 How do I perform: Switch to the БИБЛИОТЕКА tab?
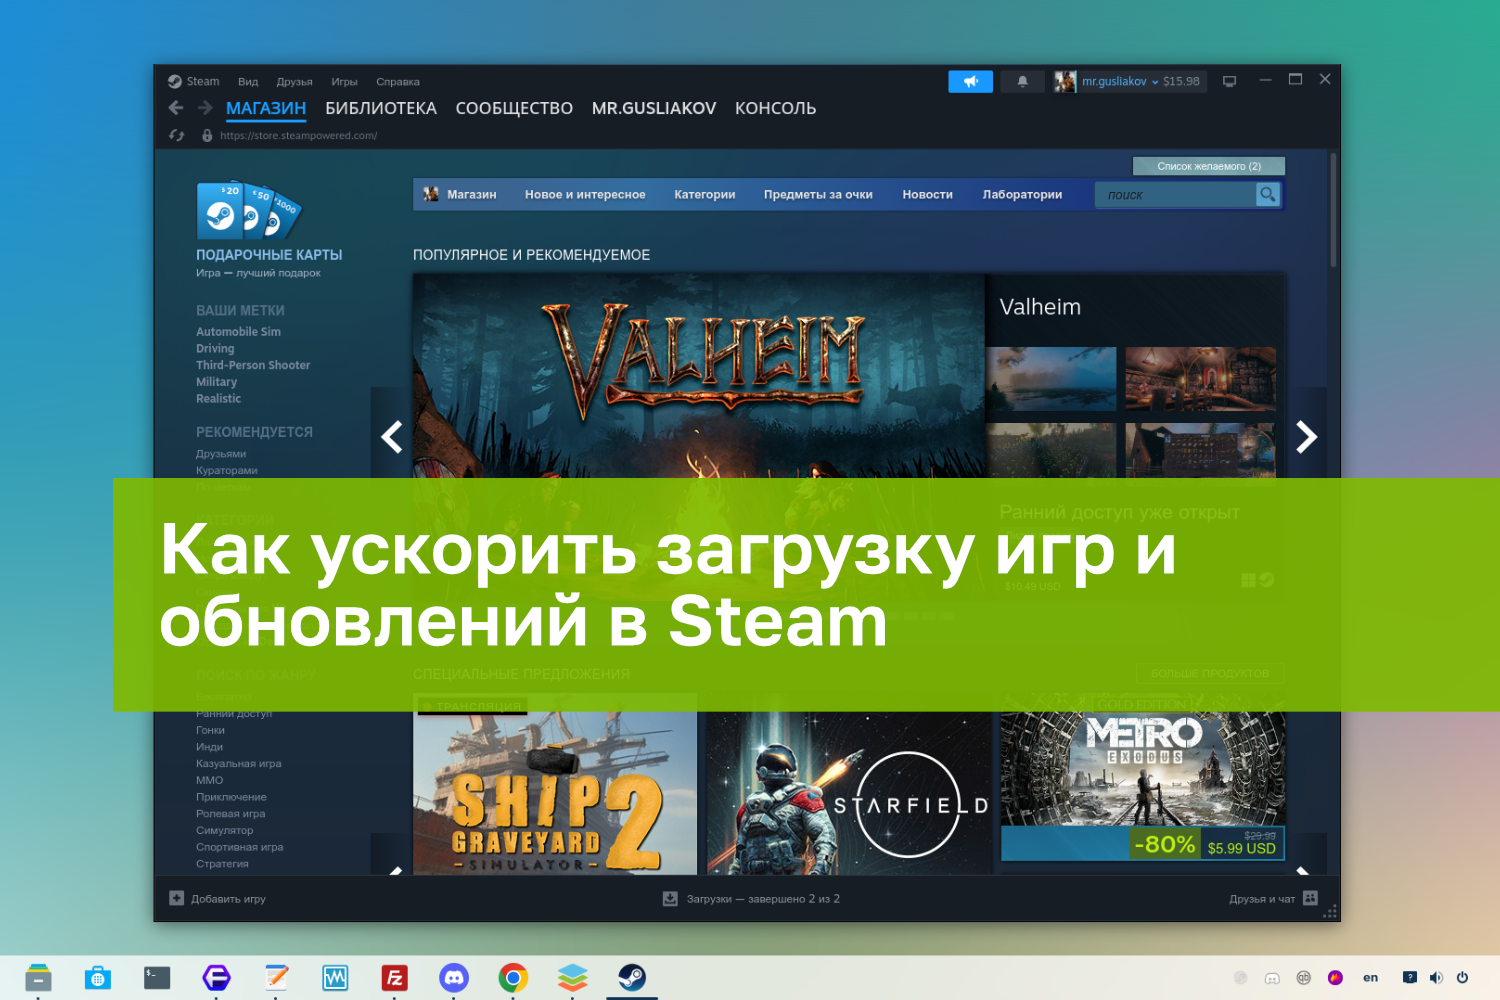pos(381,108)
